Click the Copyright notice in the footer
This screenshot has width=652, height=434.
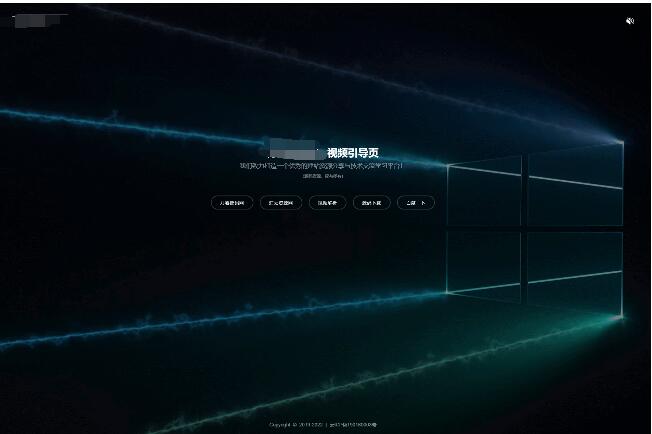tap(295, 425)
